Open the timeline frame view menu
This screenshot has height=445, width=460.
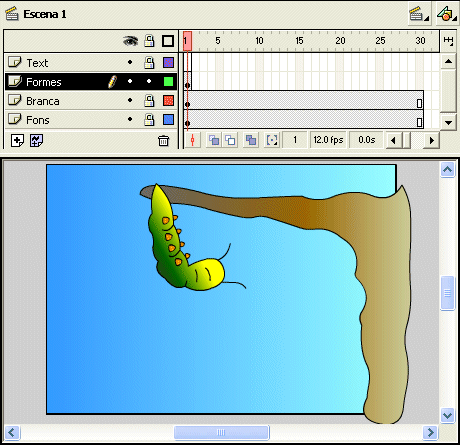(x=448, y=40)
